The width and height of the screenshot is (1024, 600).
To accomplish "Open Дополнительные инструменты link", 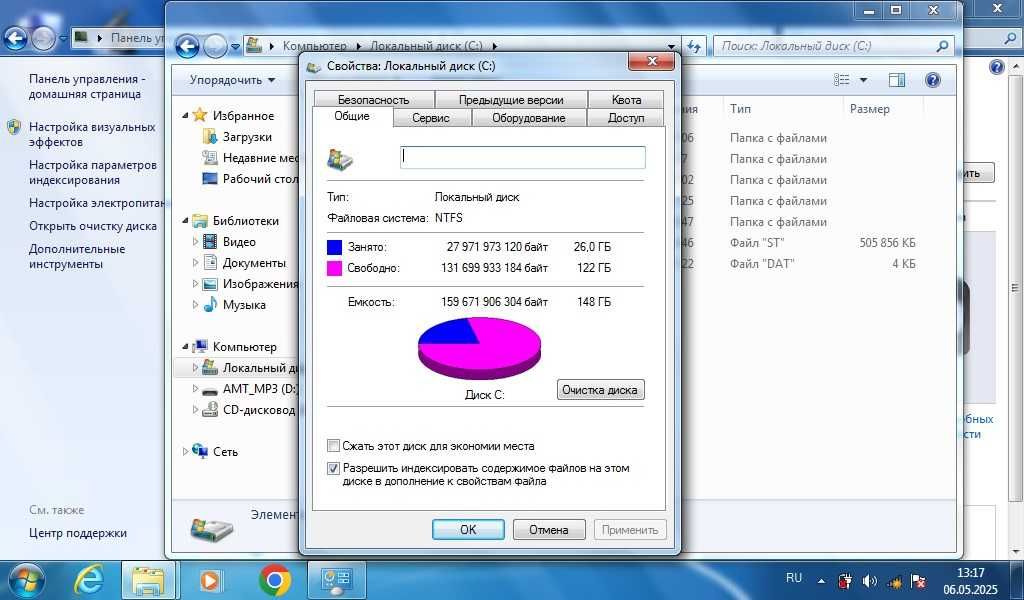I will pyautogui.click(x=77, y=257).
